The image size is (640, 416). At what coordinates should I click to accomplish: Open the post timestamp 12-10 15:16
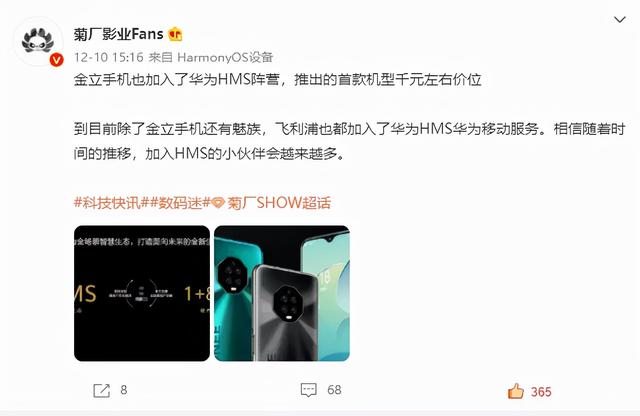pyautogui.click(x=109, y=57)
